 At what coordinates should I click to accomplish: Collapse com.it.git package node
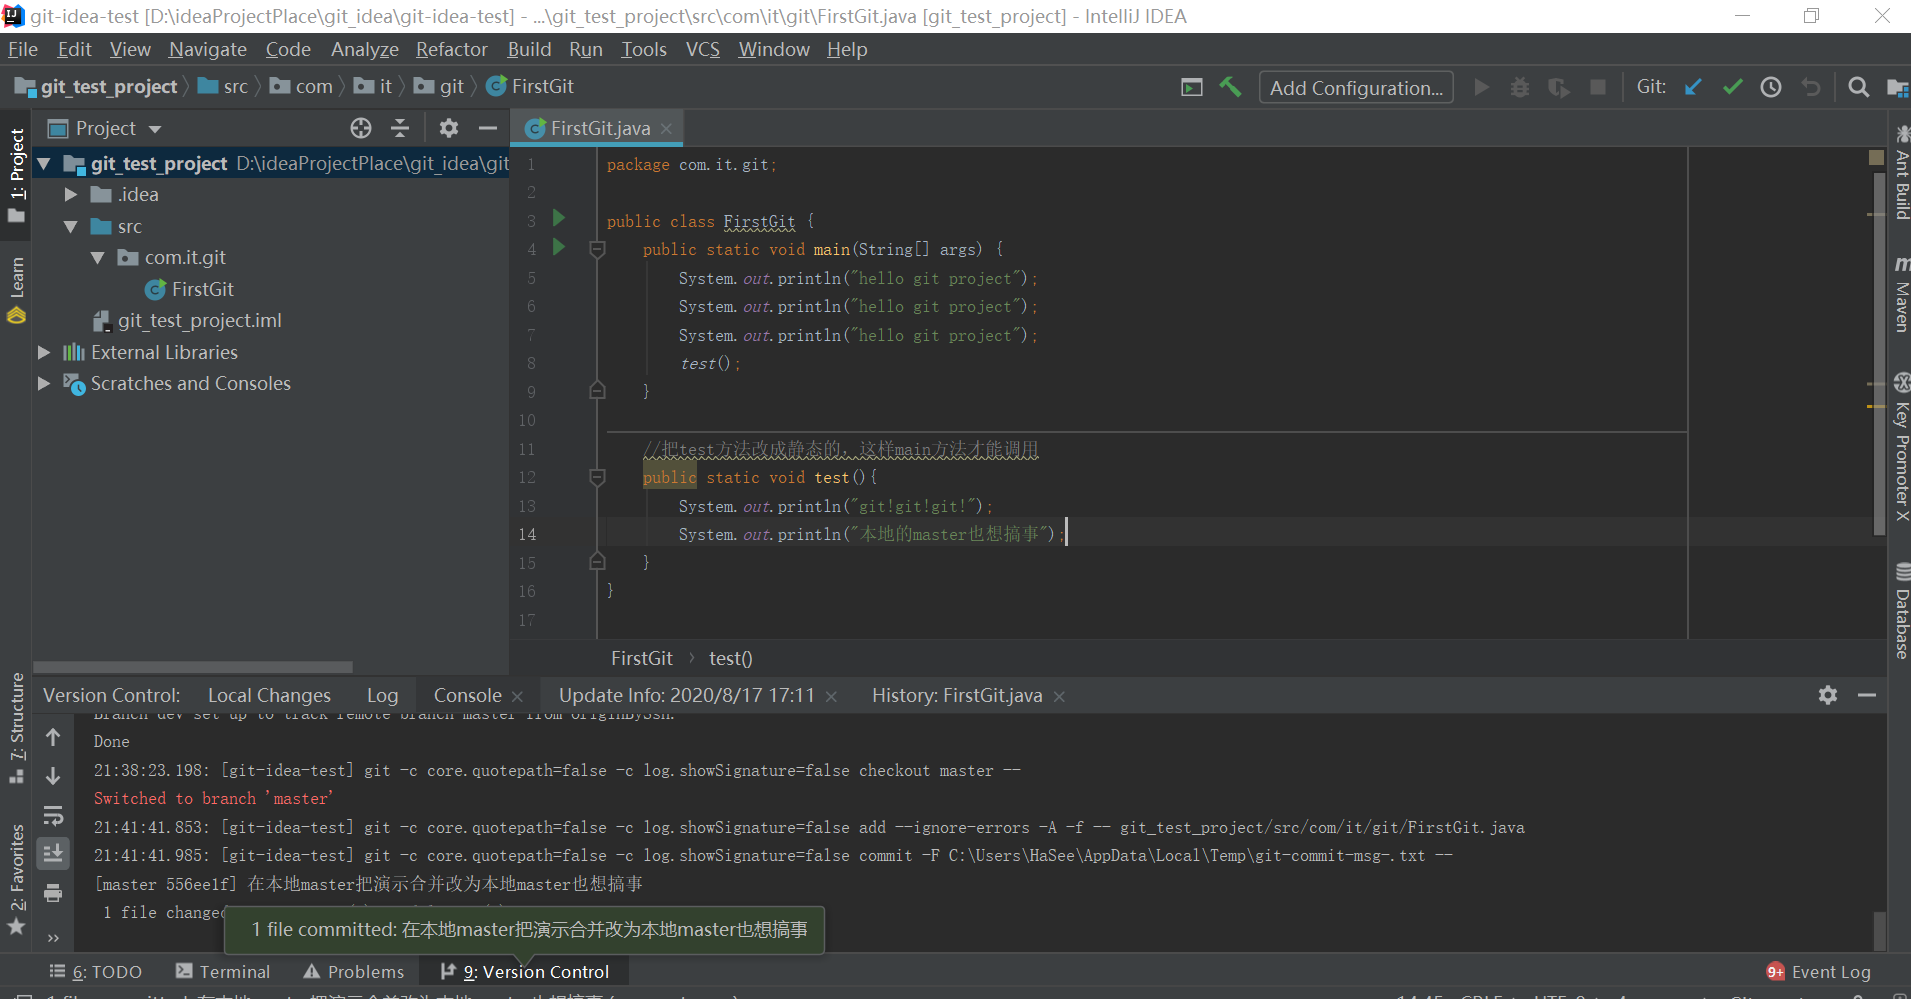pos(98,257)
